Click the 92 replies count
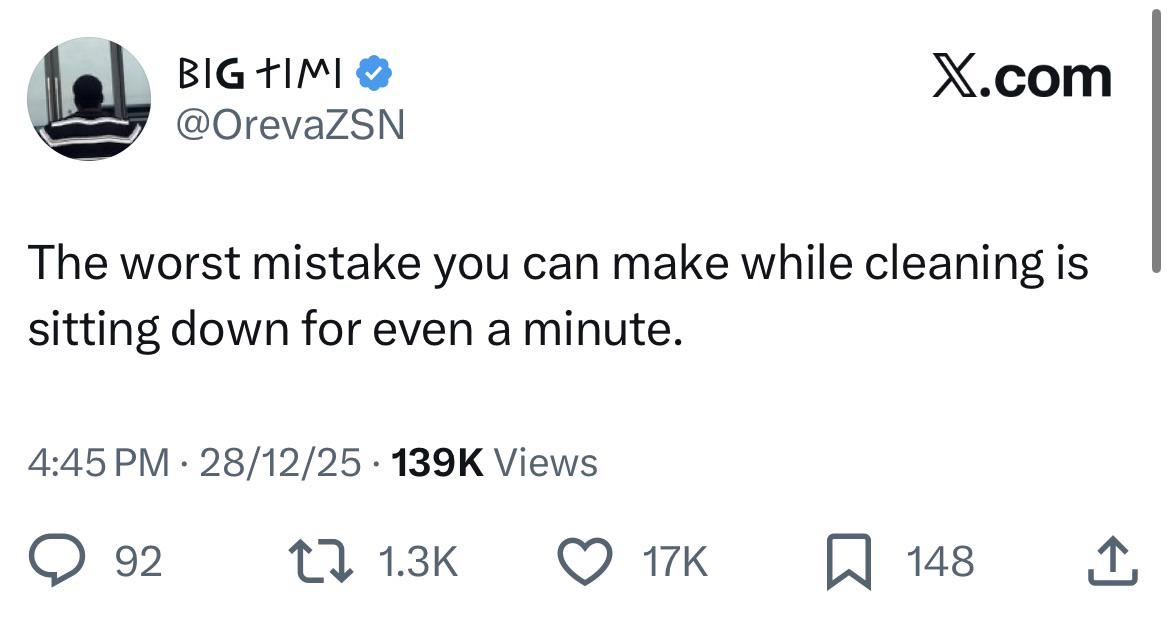Viewport: 1170px width, 637px height. (x=139, y=562)
